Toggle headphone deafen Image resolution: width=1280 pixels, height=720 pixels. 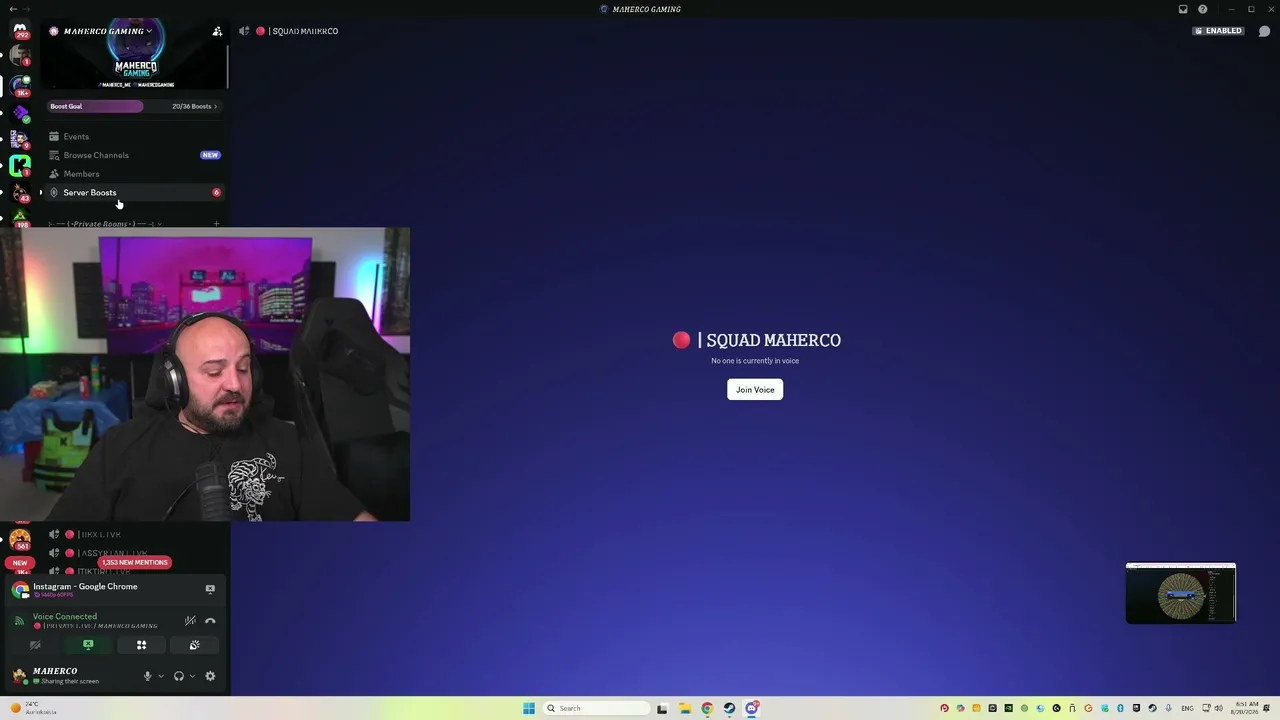[x=179, y=676]
